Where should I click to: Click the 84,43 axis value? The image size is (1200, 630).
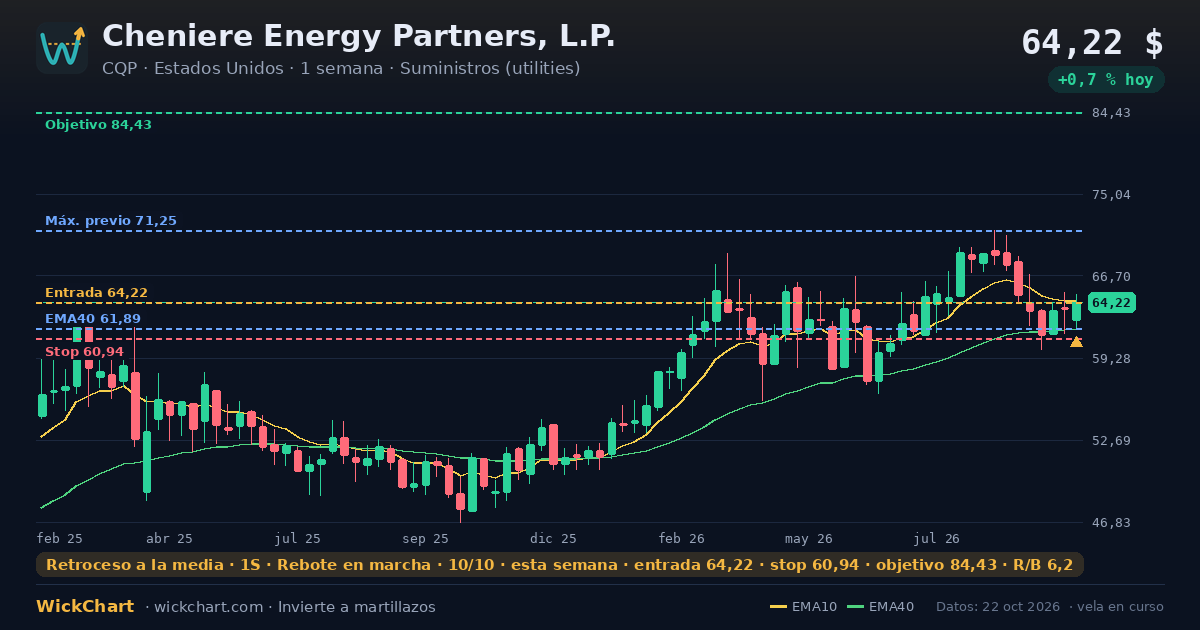pyautogui.click(x=1111, y=113)
